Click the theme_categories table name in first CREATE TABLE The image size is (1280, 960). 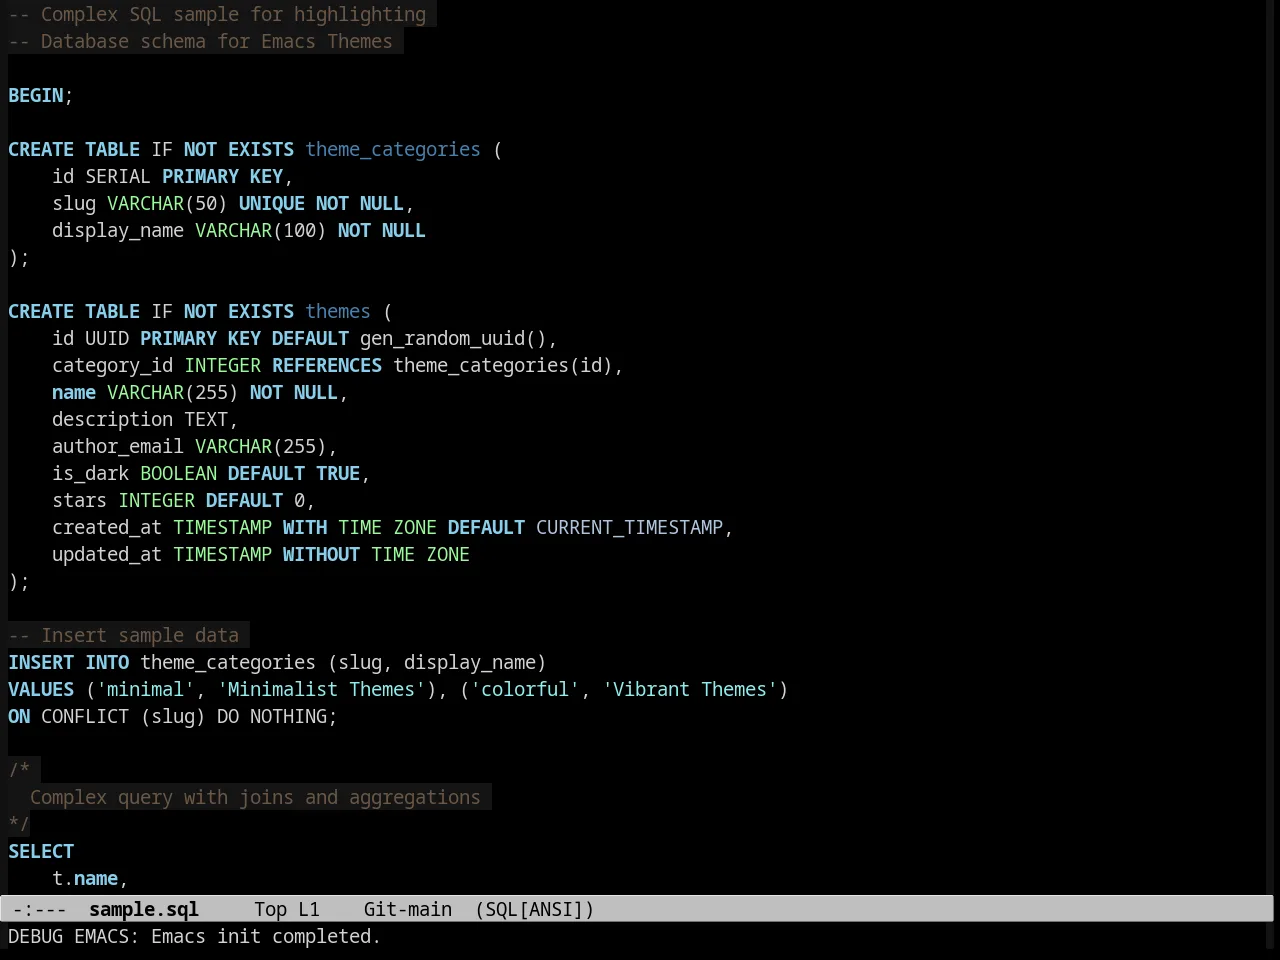coord(393,150)
